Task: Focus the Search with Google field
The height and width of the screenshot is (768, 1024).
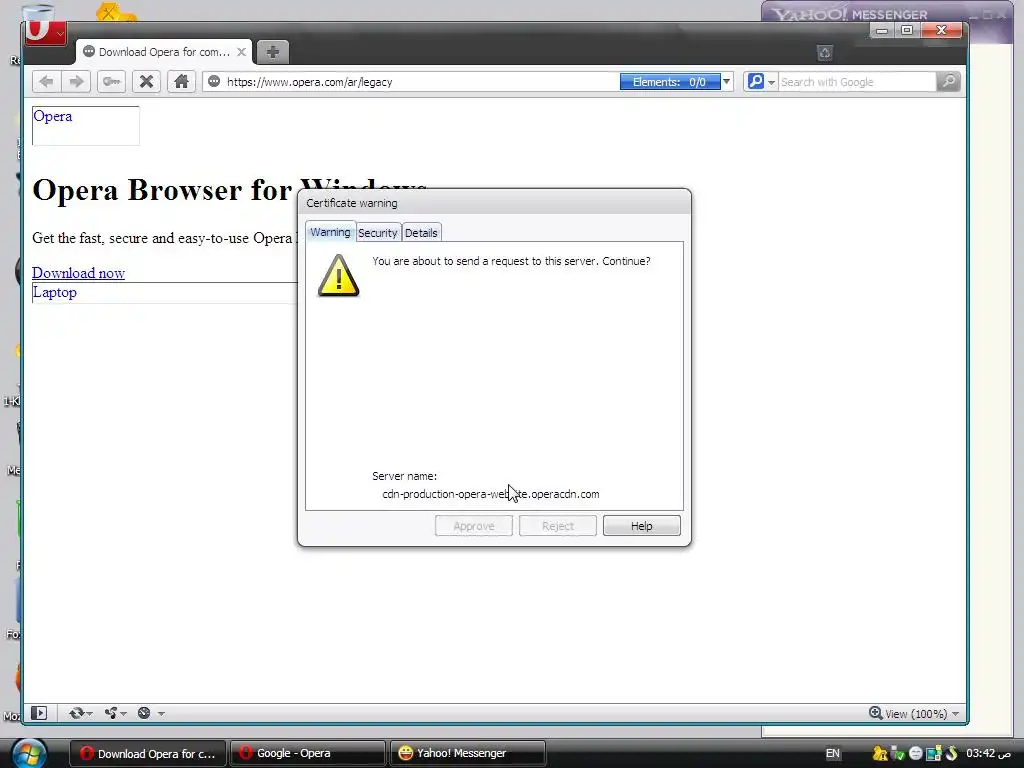Action: point(857,82)
